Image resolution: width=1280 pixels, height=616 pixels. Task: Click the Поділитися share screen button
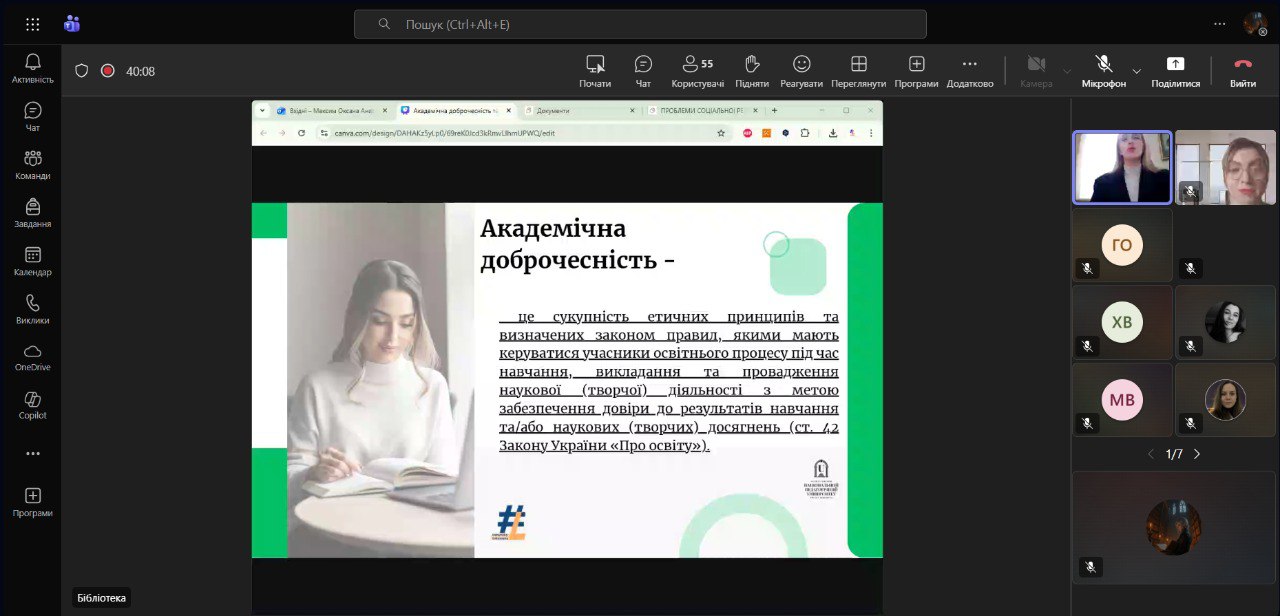1175,70
